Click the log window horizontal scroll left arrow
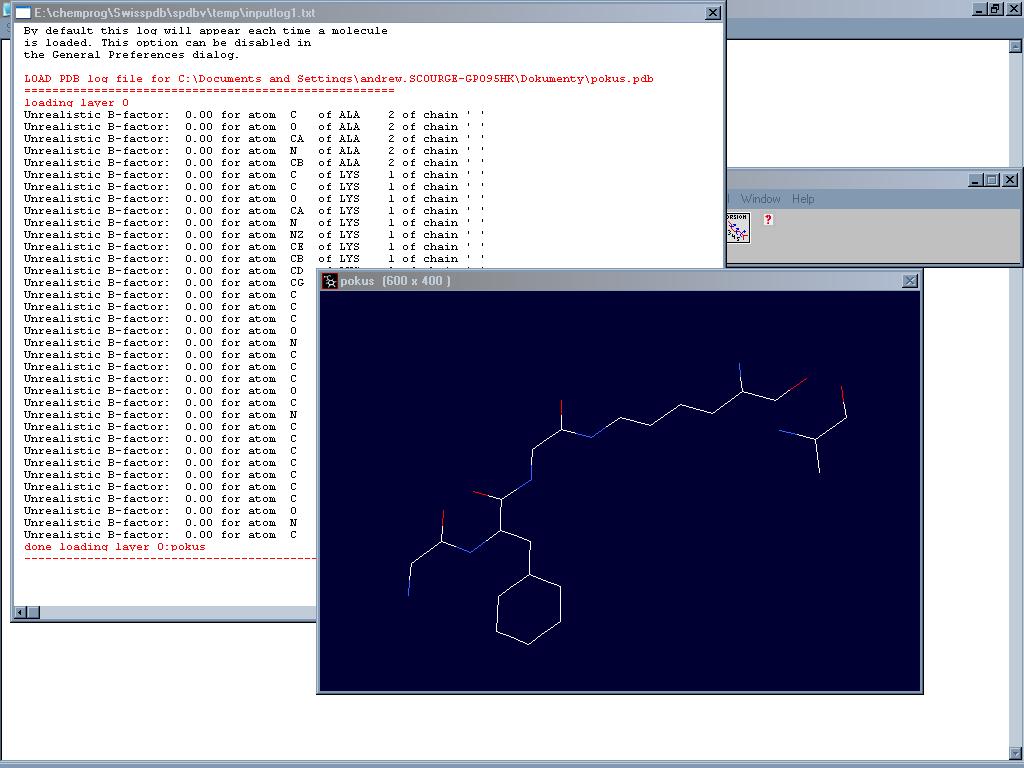1024x768 pixels. click(x=20, y=612)
